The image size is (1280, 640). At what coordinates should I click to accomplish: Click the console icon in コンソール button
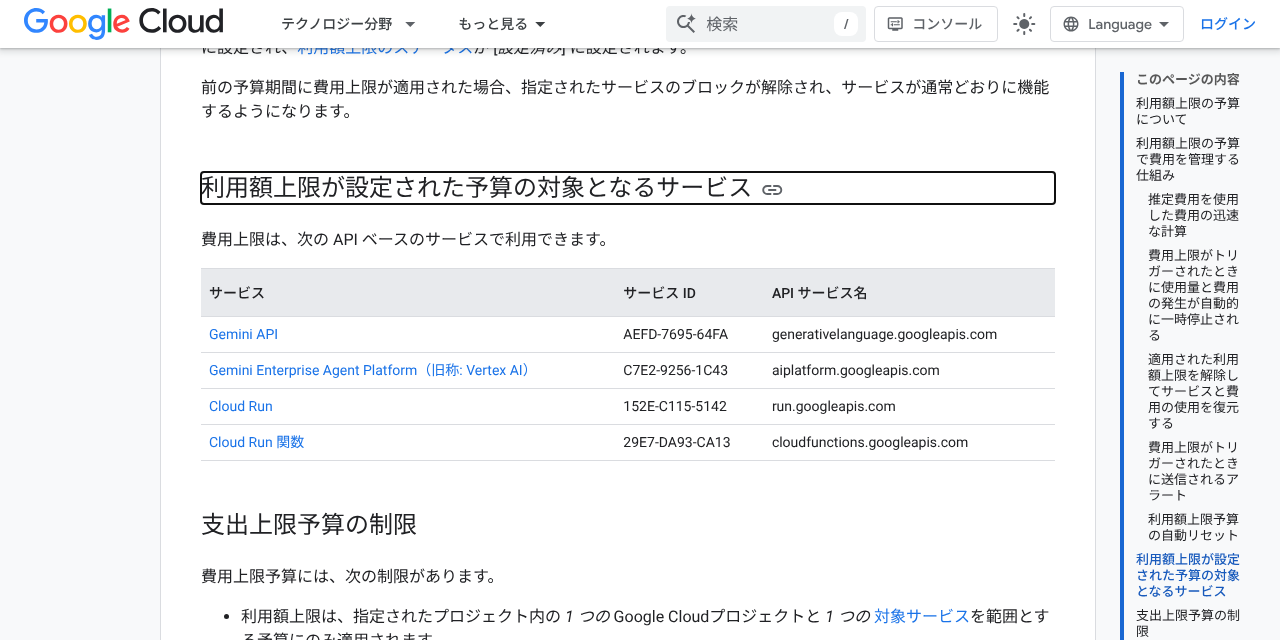895,24
